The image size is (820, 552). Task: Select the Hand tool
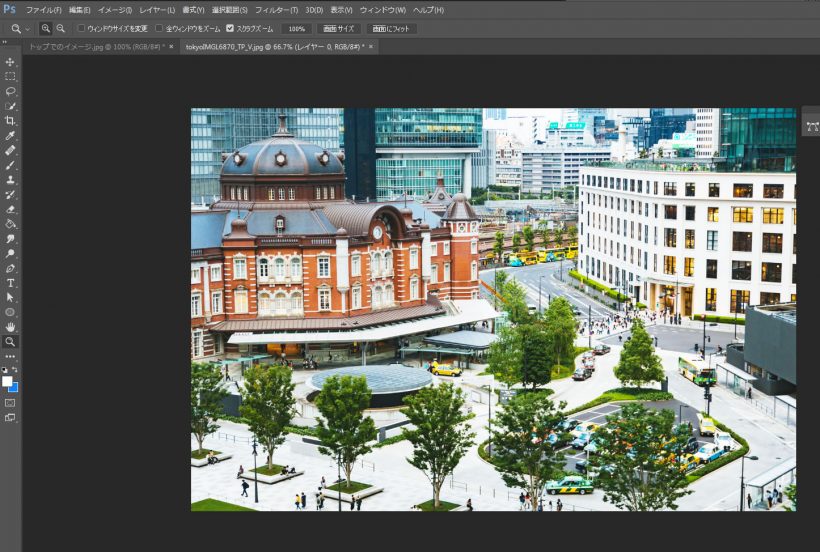[10, 327]
